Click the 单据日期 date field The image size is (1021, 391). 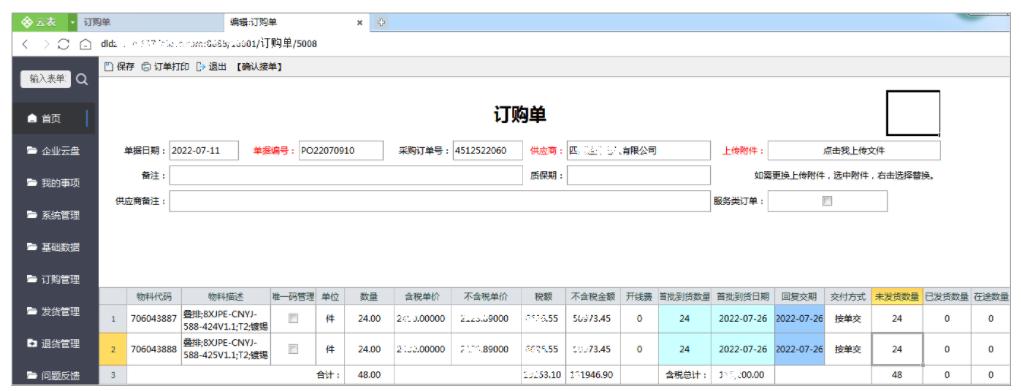point(204,151)
